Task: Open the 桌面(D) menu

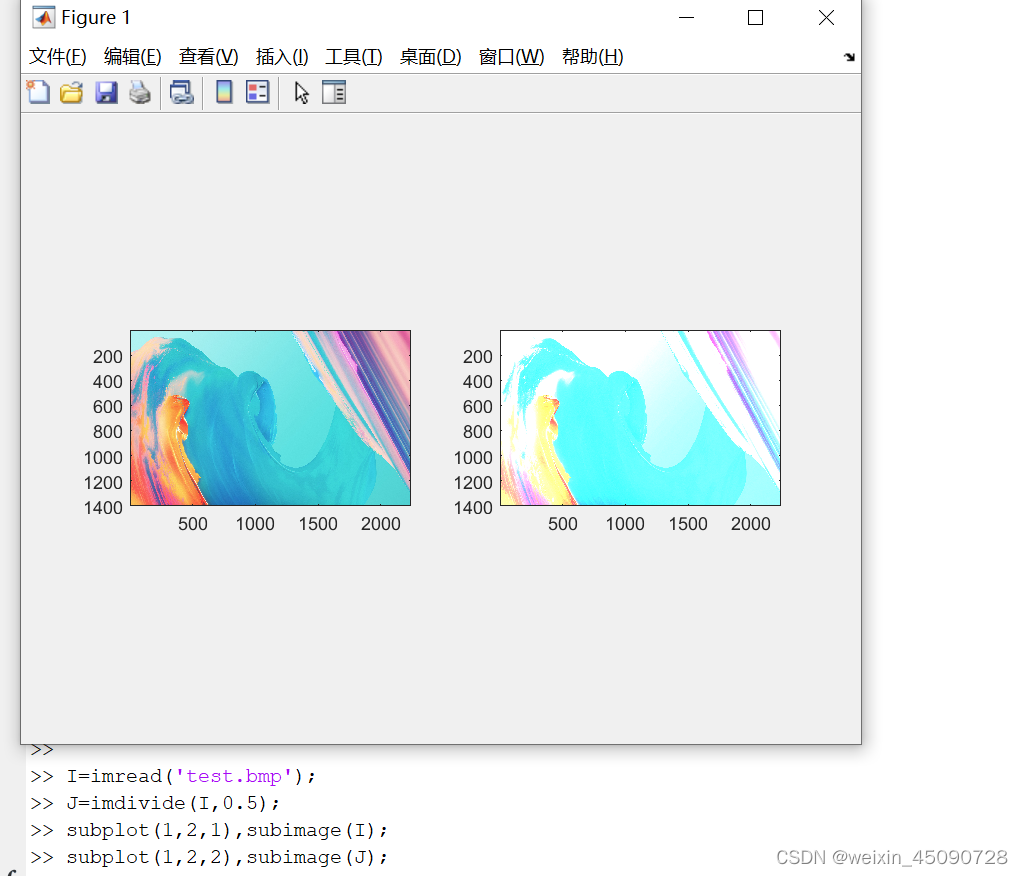Action: coord(431,57)
